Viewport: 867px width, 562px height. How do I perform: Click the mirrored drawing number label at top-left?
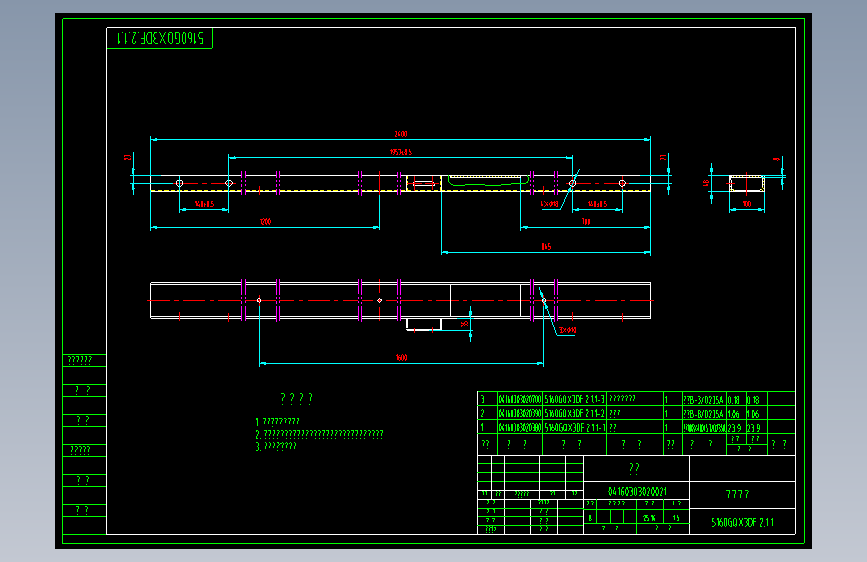tap(160, 38)
